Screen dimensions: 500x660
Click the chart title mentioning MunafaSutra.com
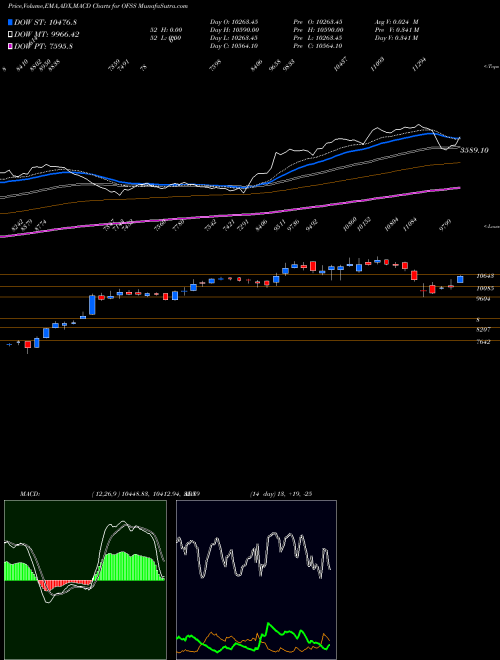click(98, 6)
